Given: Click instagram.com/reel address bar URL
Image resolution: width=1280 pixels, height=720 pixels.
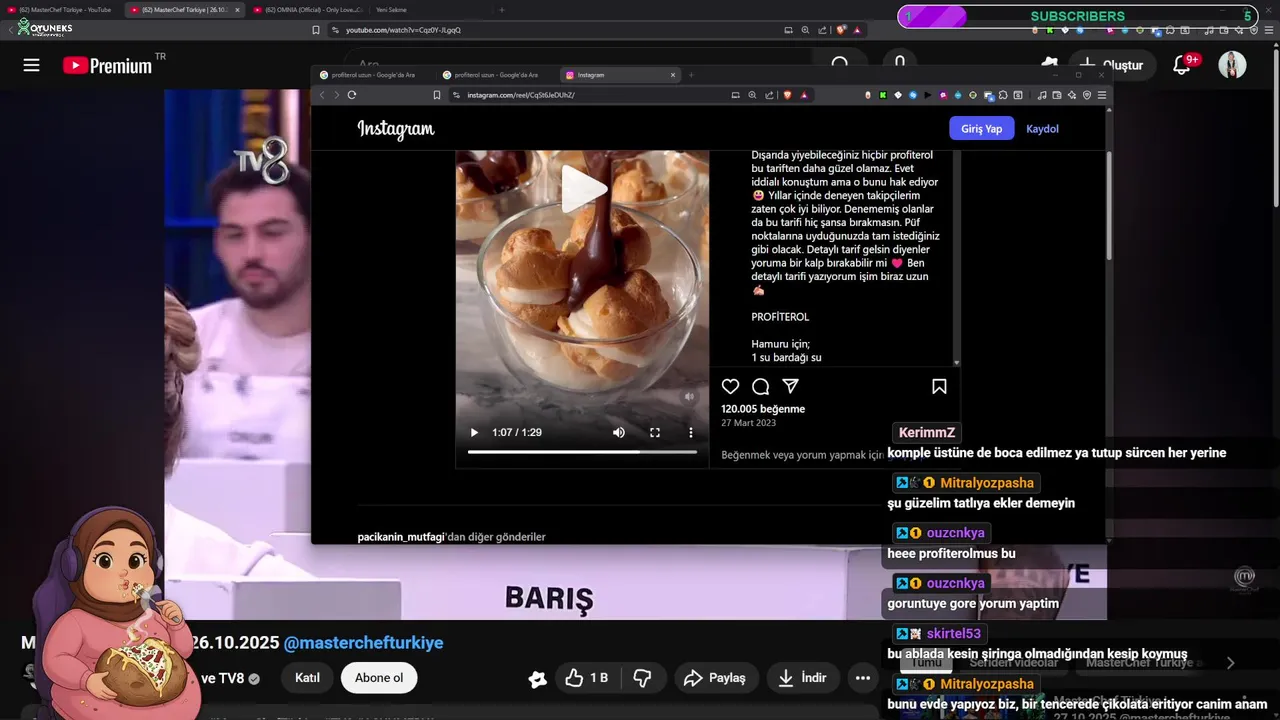Looking at the screenshot, I should [521, 95].
